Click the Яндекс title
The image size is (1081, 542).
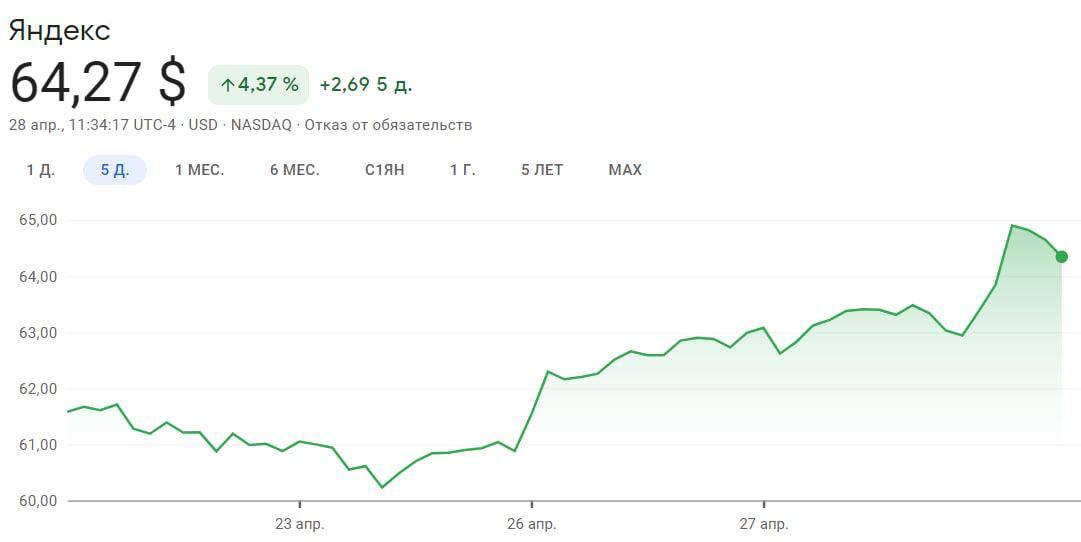coord(59,30)
